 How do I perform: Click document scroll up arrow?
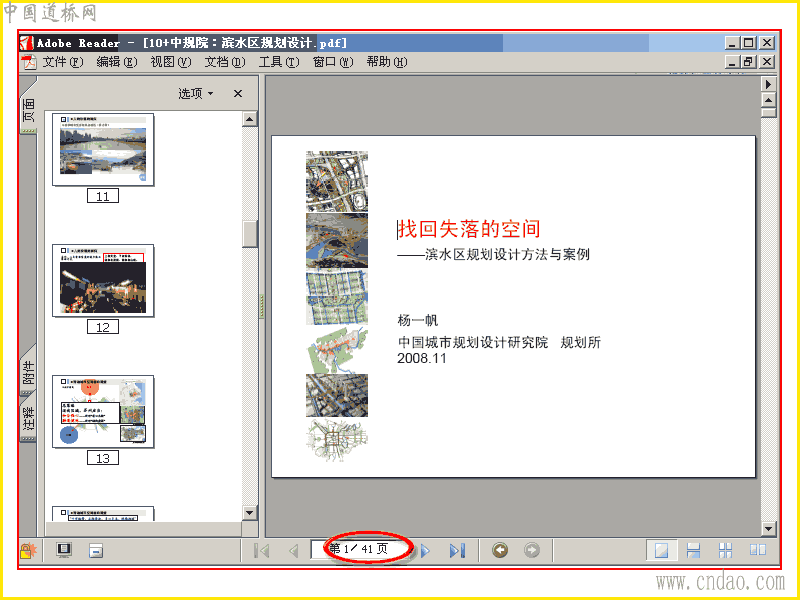coord(768,100)
